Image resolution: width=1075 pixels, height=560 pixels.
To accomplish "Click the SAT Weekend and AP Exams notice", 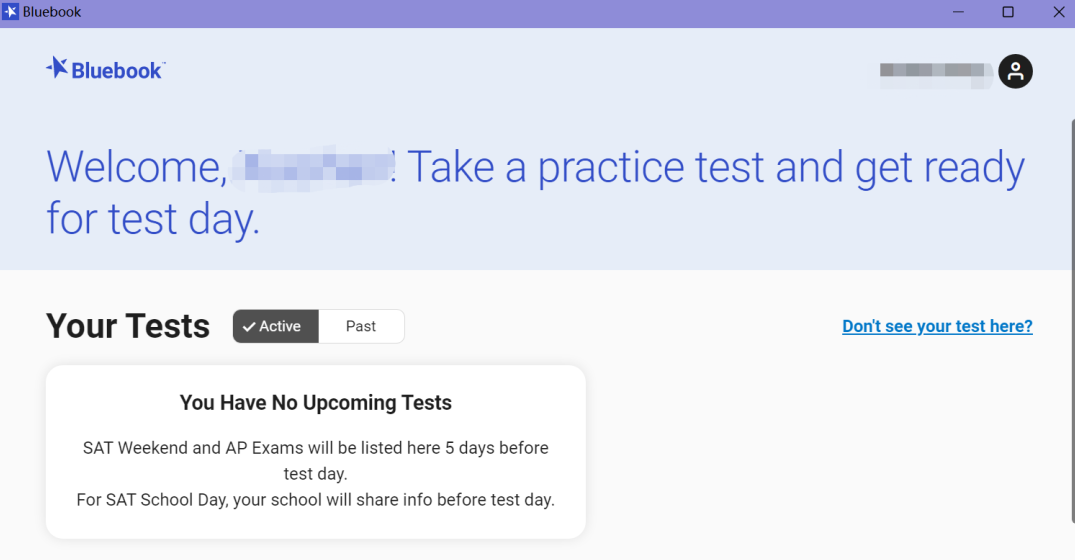I will [315, 461].
